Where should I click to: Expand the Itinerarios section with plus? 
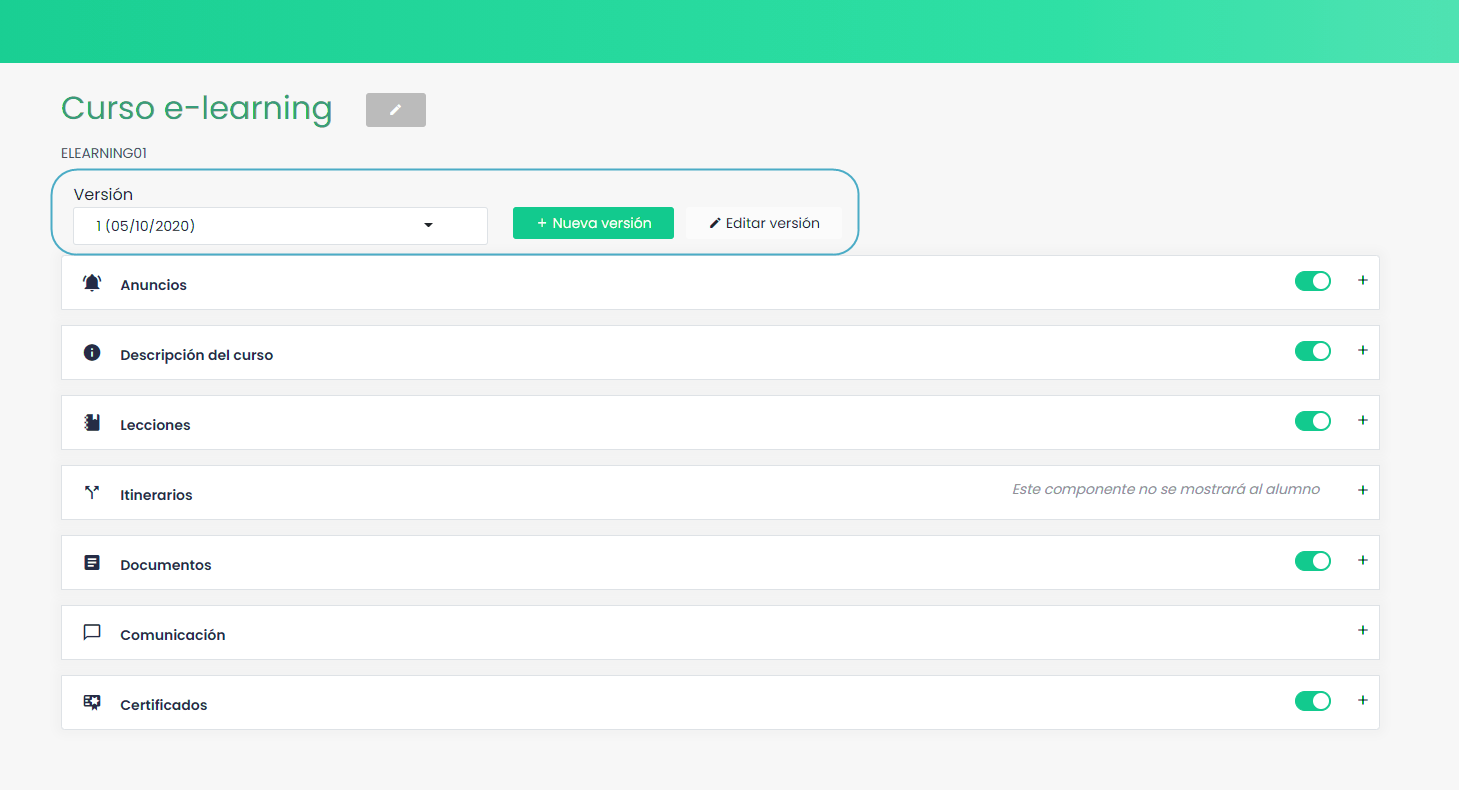[1362, 490]
